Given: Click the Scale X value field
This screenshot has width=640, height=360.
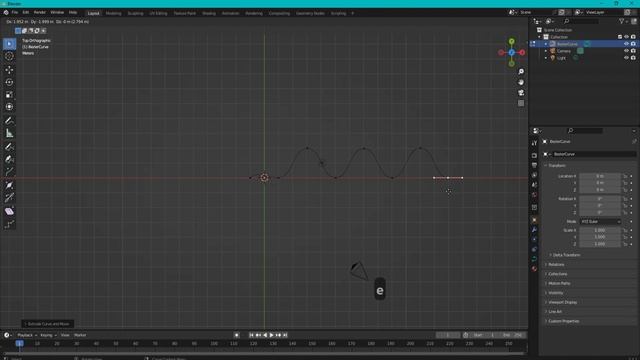Looking at the screenshot, I should [600, 230].
